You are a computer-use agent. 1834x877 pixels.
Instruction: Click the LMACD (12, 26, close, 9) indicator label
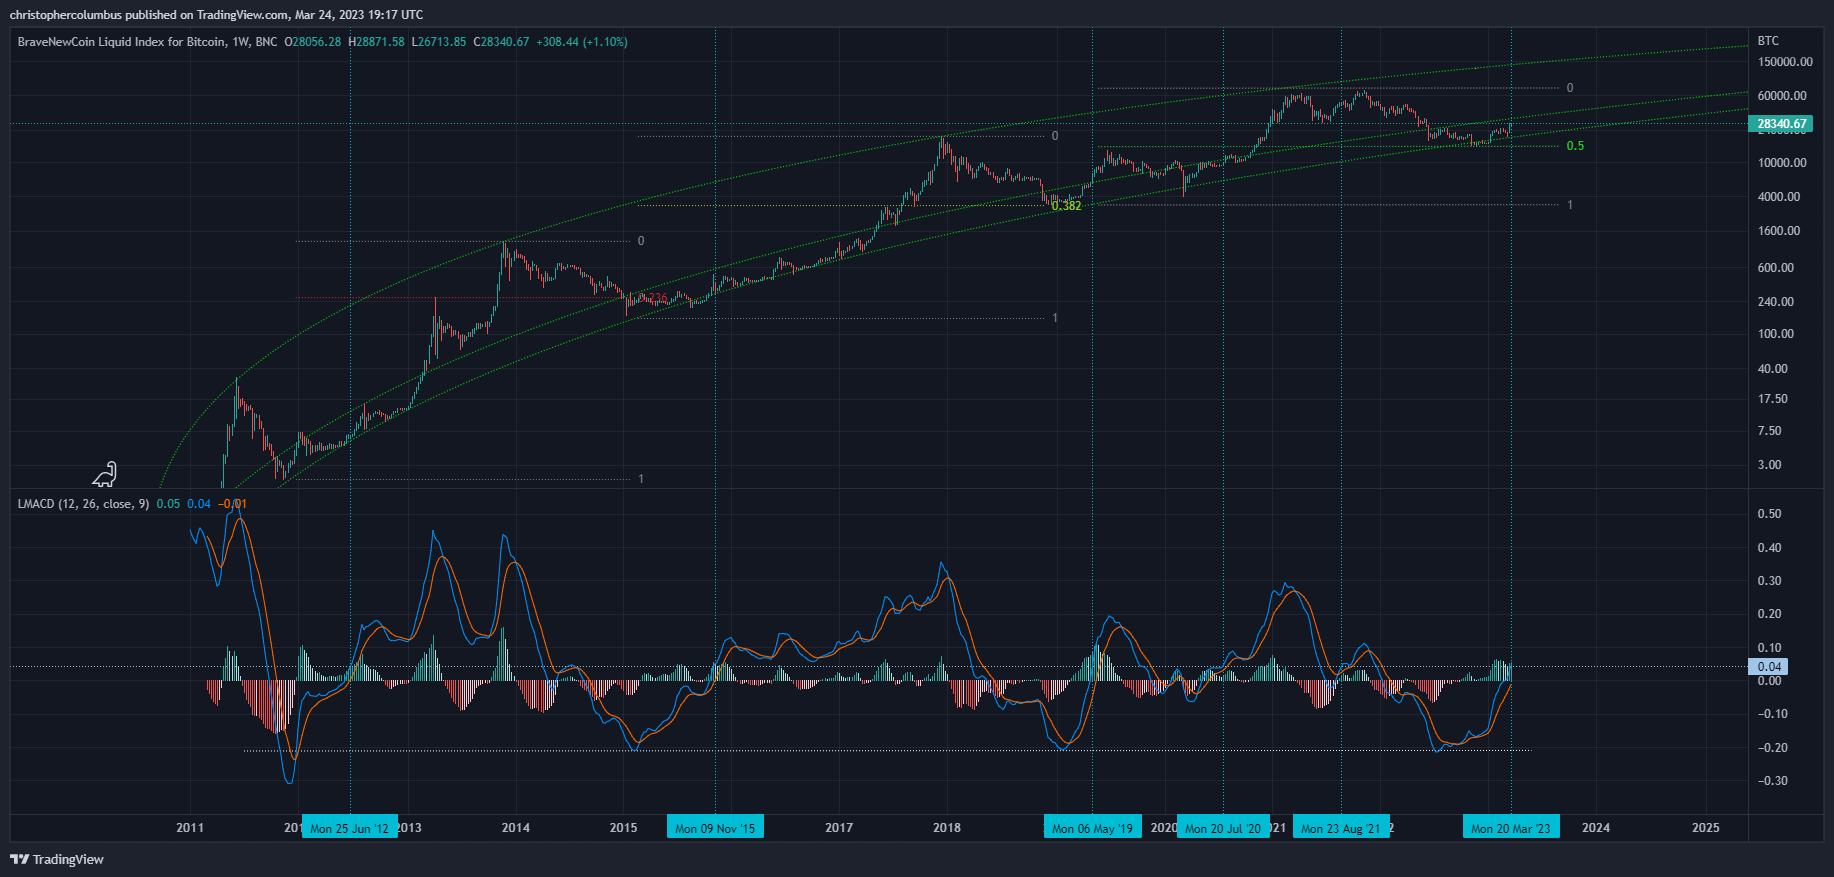(x=83, y=503)
